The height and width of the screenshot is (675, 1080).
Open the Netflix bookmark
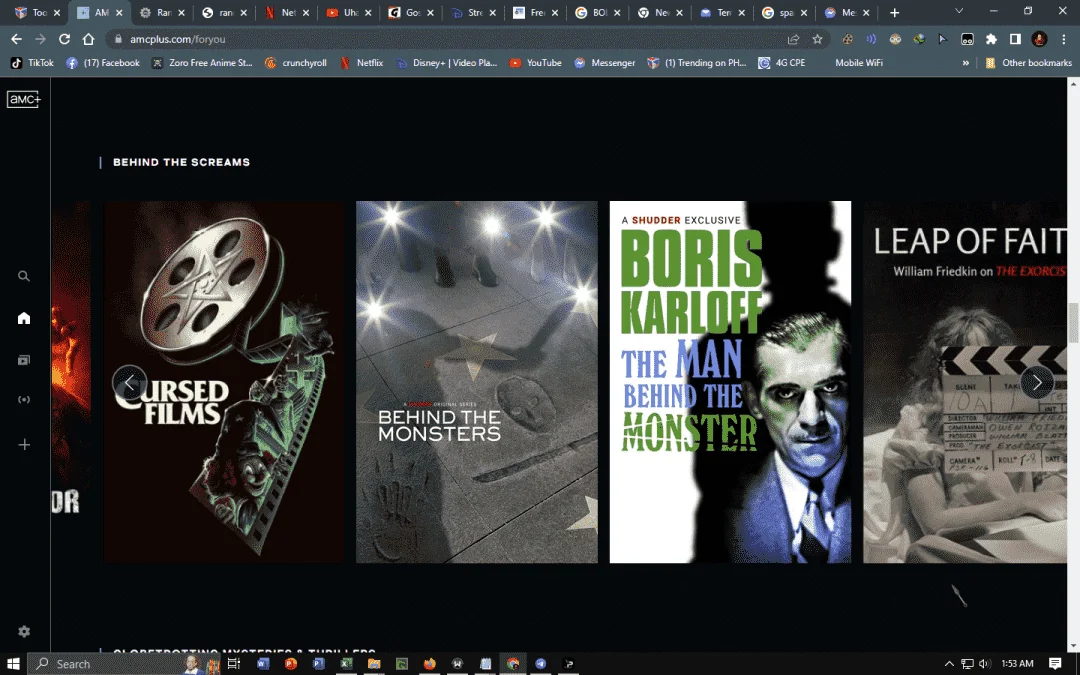pyautogui.click(x=362, y=63)
